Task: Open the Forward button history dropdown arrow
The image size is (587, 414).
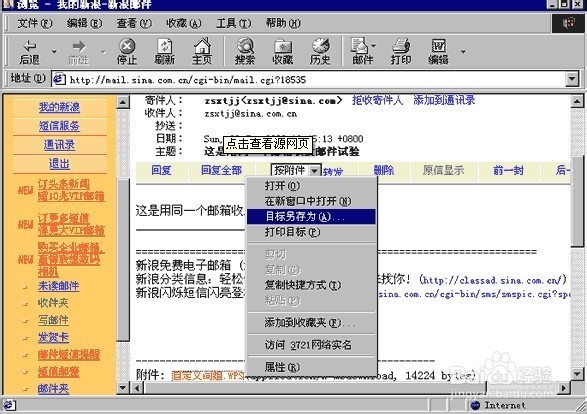Action: tap(103, 51)
